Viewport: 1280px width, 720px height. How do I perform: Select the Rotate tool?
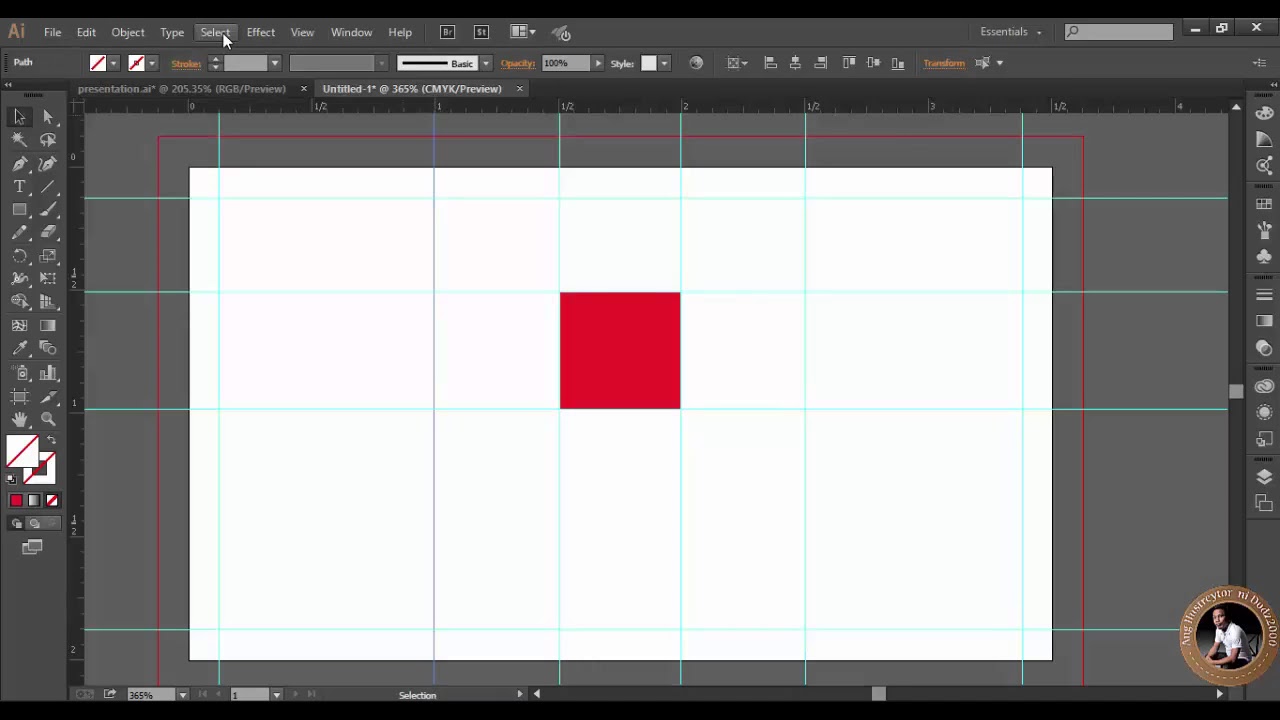pos(19,256)
